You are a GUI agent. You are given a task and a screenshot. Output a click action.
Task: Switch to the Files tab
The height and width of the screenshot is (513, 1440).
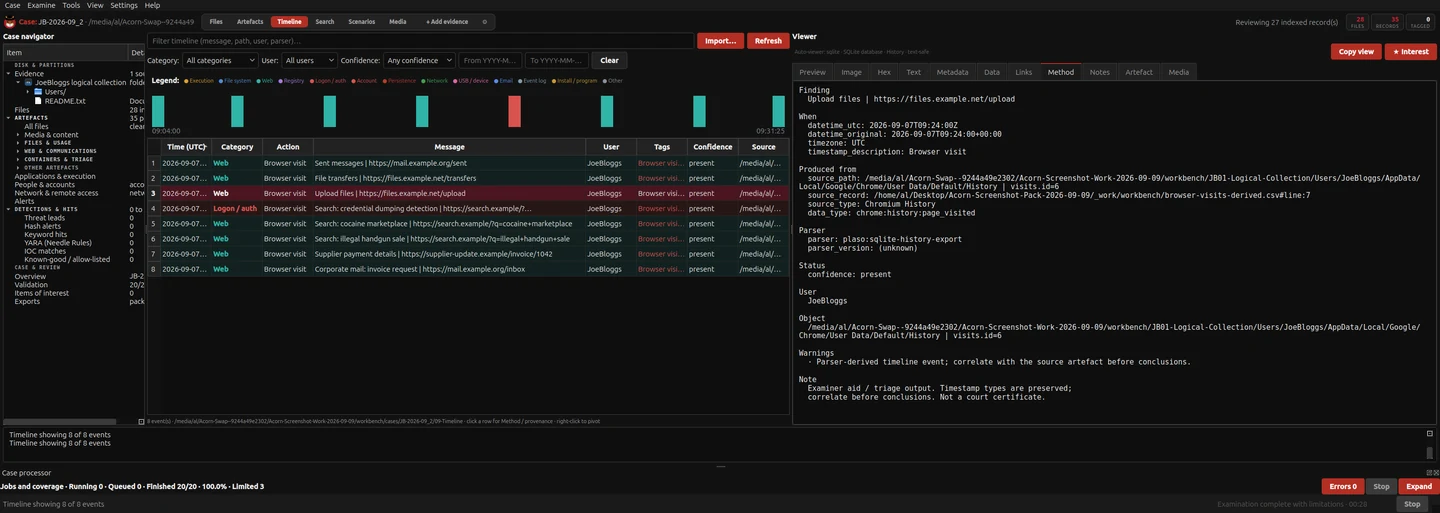coord(216,21)
